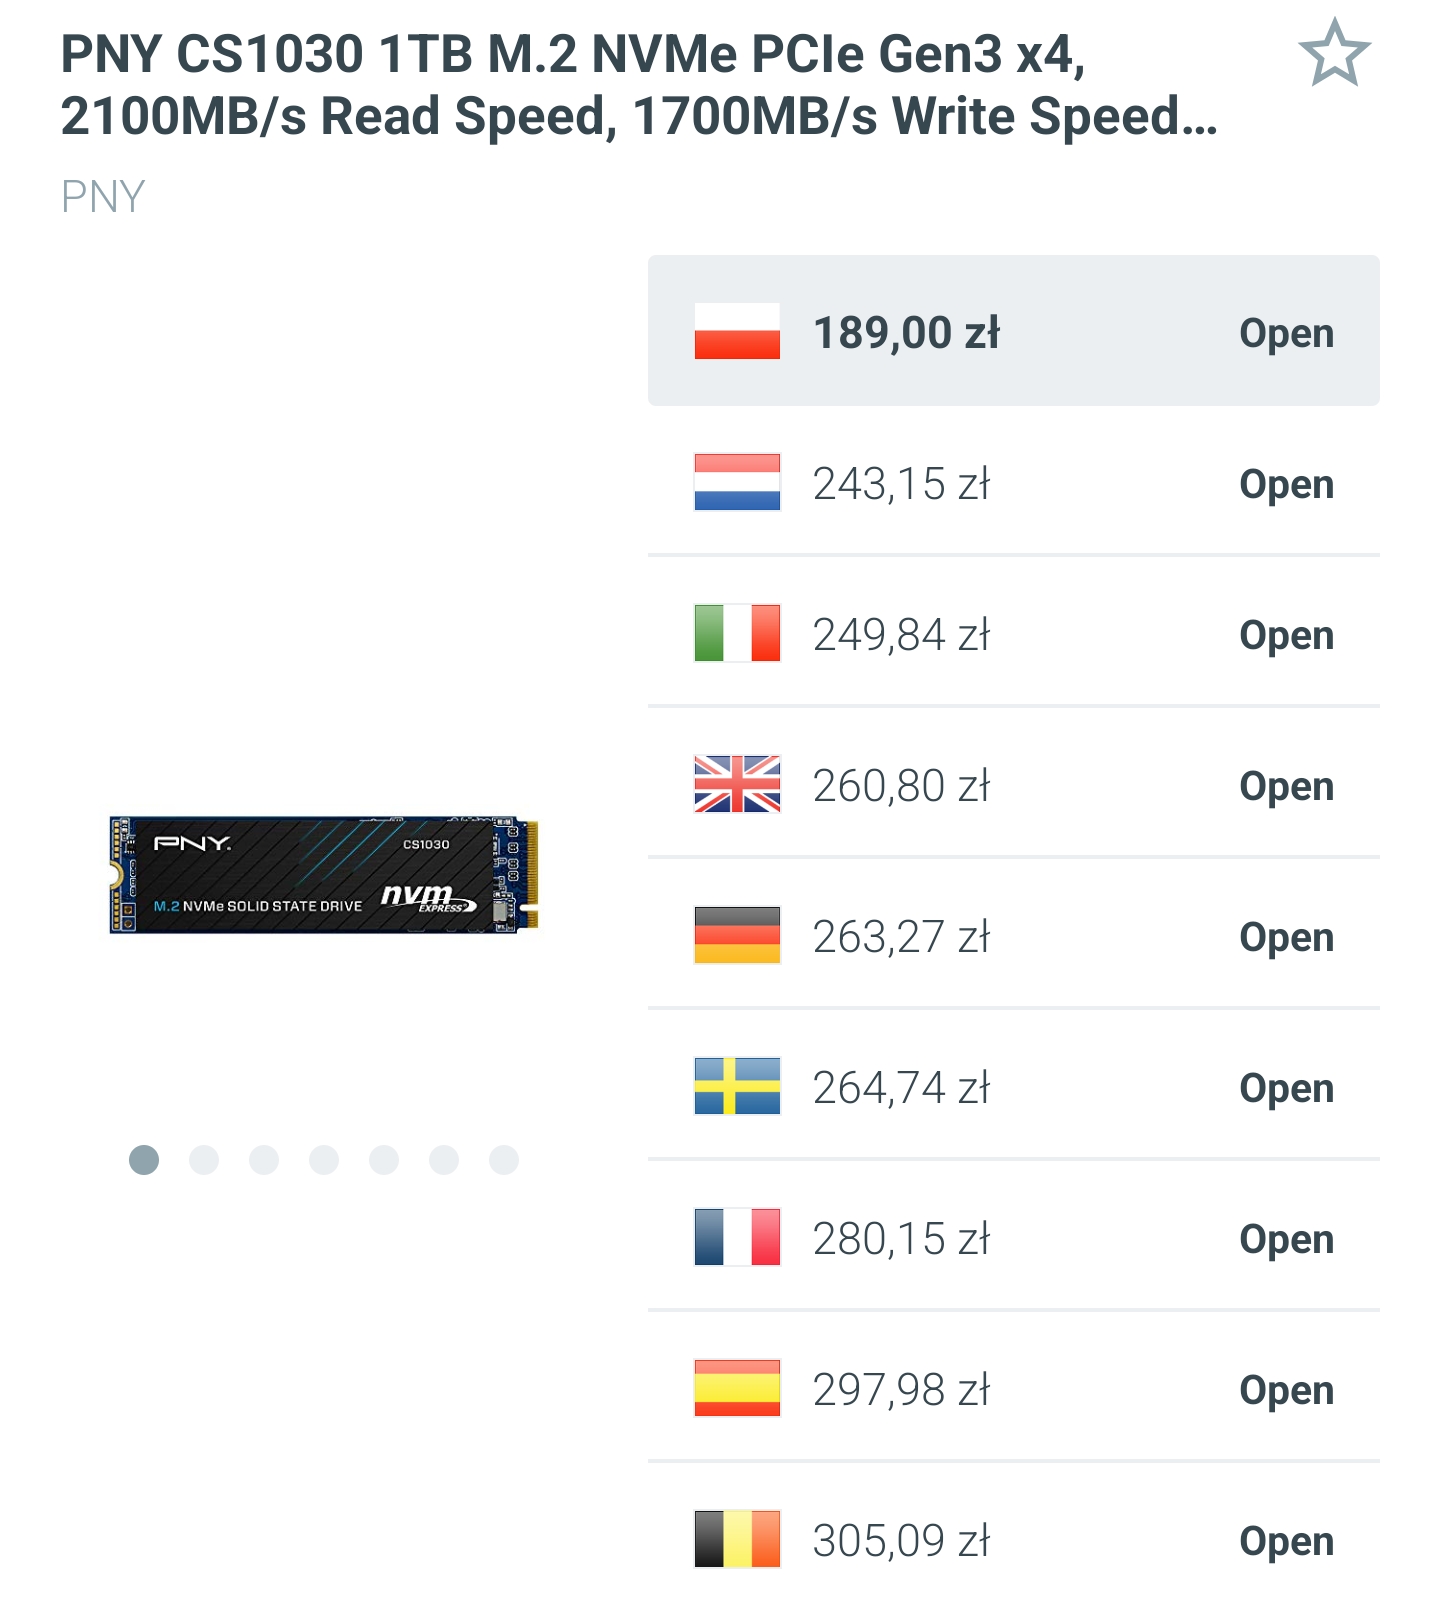Click the Netherlands flag icon
The height and width of the screenshot is (1607, 1440).
click(737, 482)
